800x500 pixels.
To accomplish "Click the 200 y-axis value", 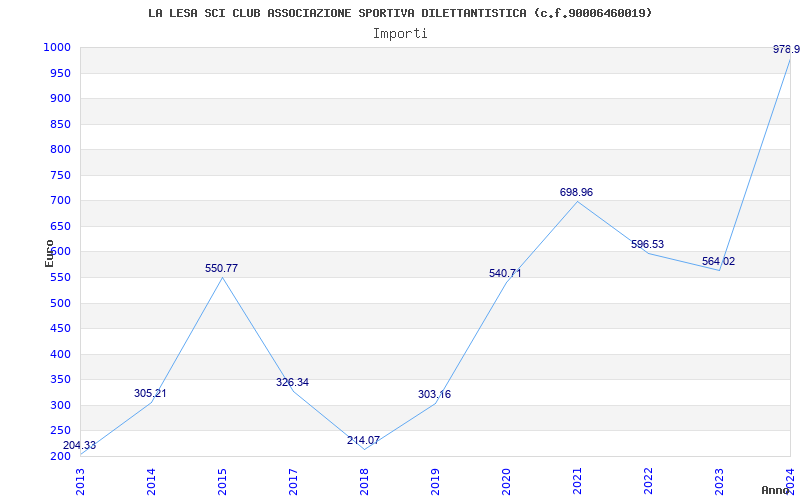I will [x=60, y=456].
